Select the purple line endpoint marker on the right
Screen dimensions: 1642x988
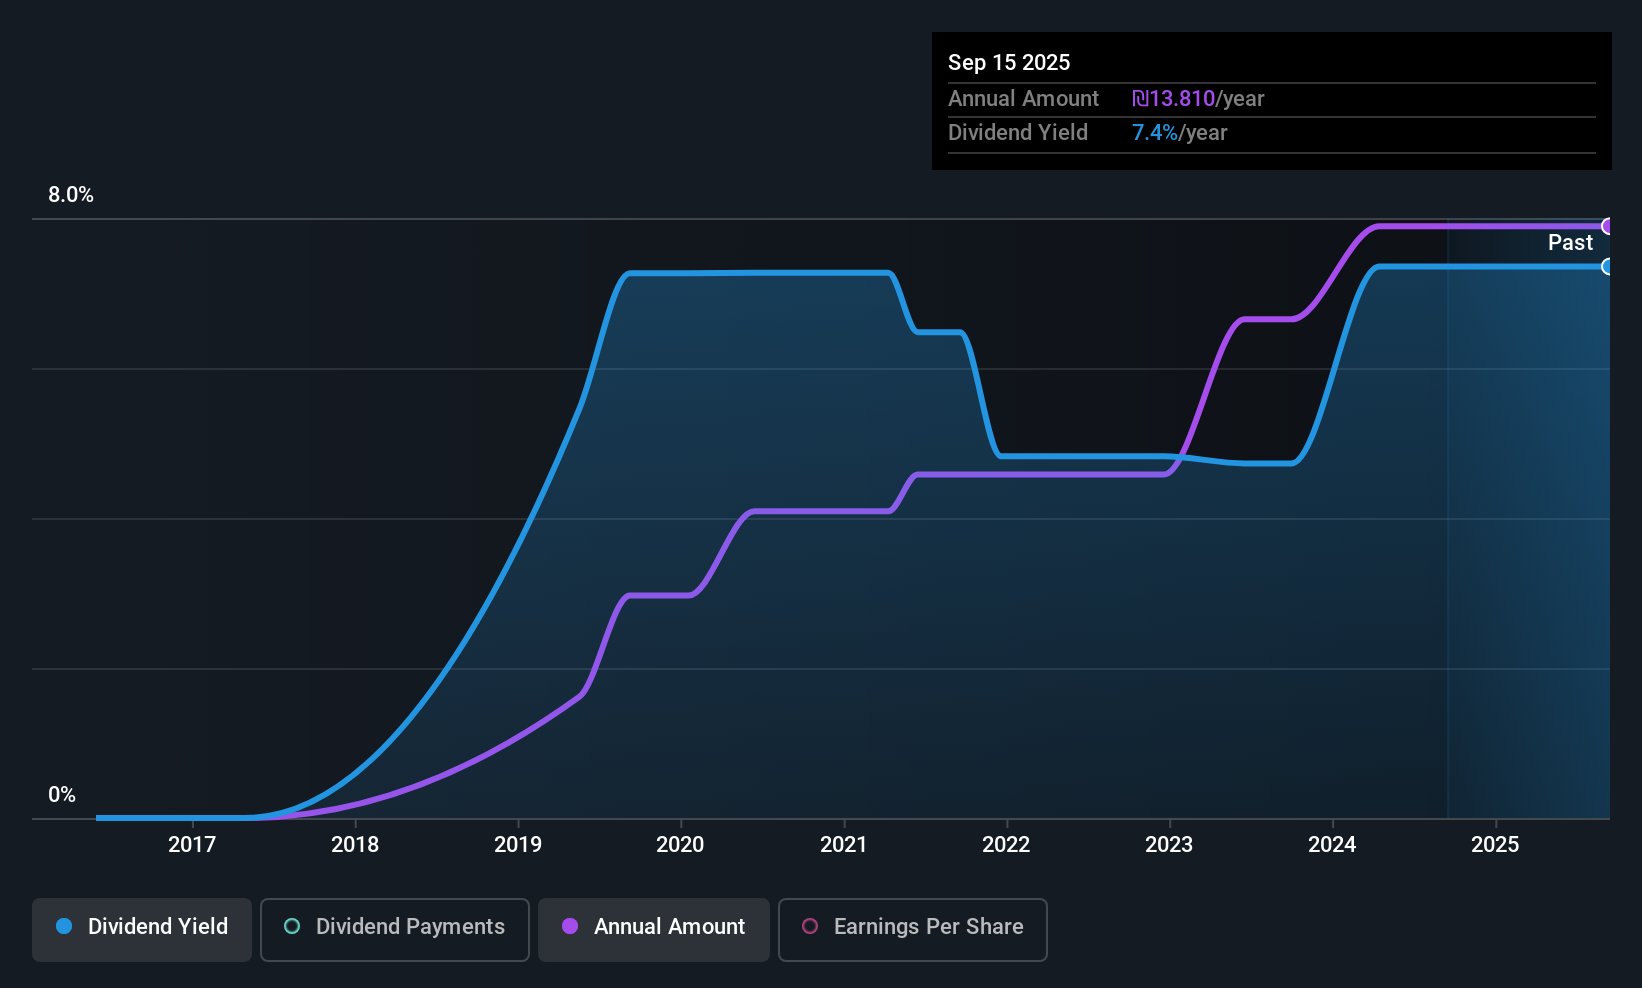point(1608,226)
